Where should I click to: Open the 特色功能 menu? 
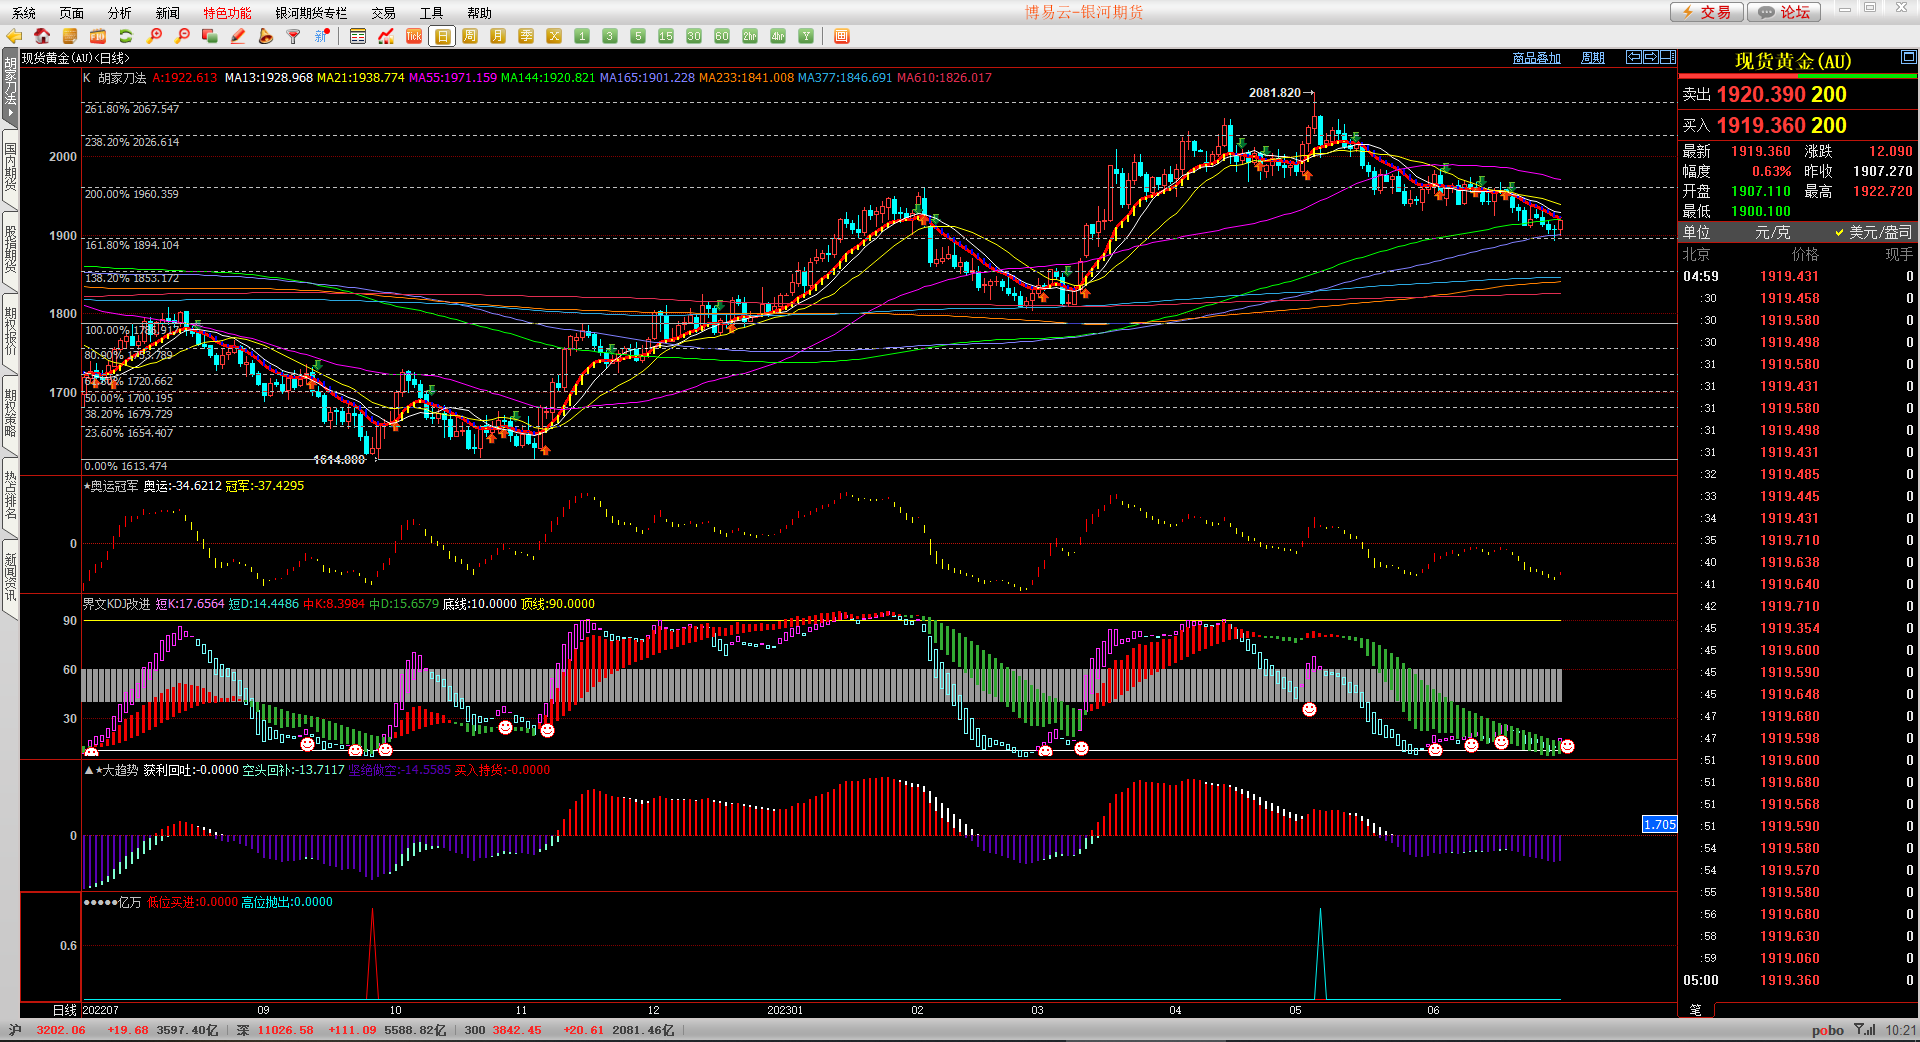(227, 13)
